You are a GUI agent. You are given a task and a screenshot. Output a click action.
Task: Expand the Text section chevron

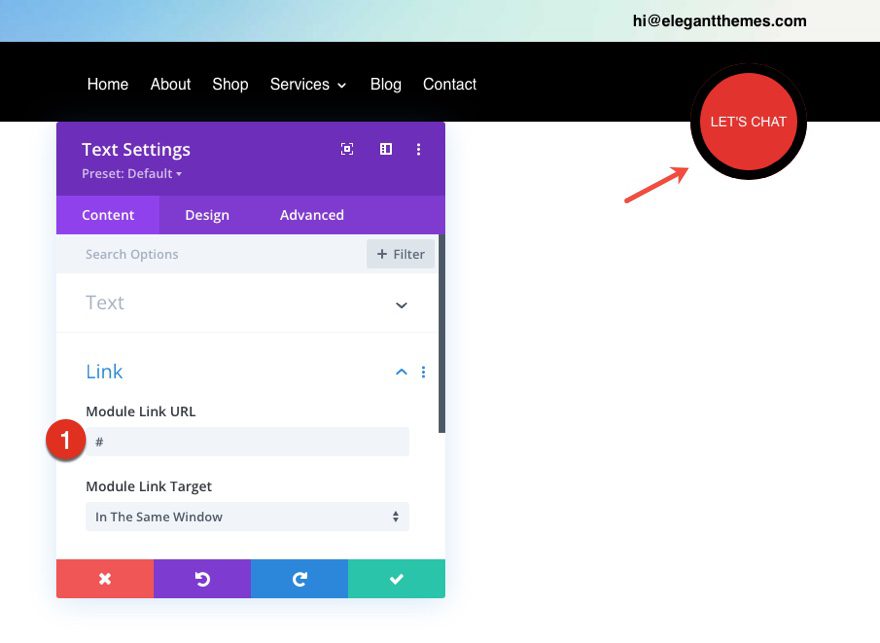(401, 305)
